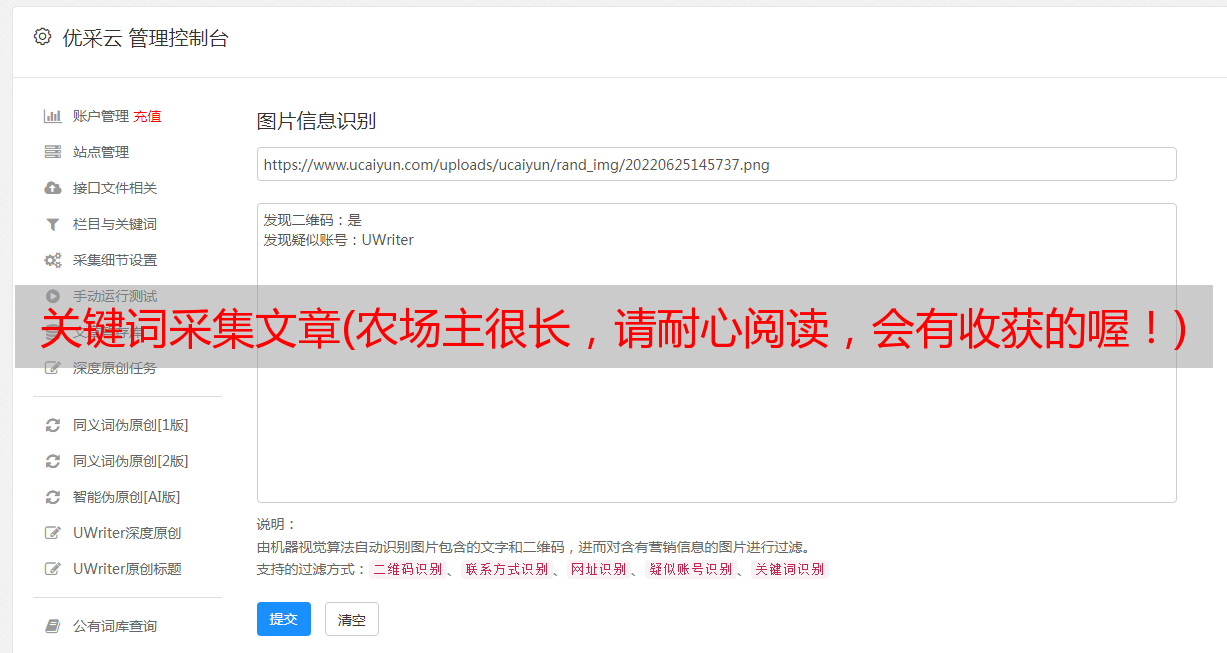The image size is (1227, 653).
Task: Click the 发现疑似账号：UWriter result line
Action: pos(339,240)
